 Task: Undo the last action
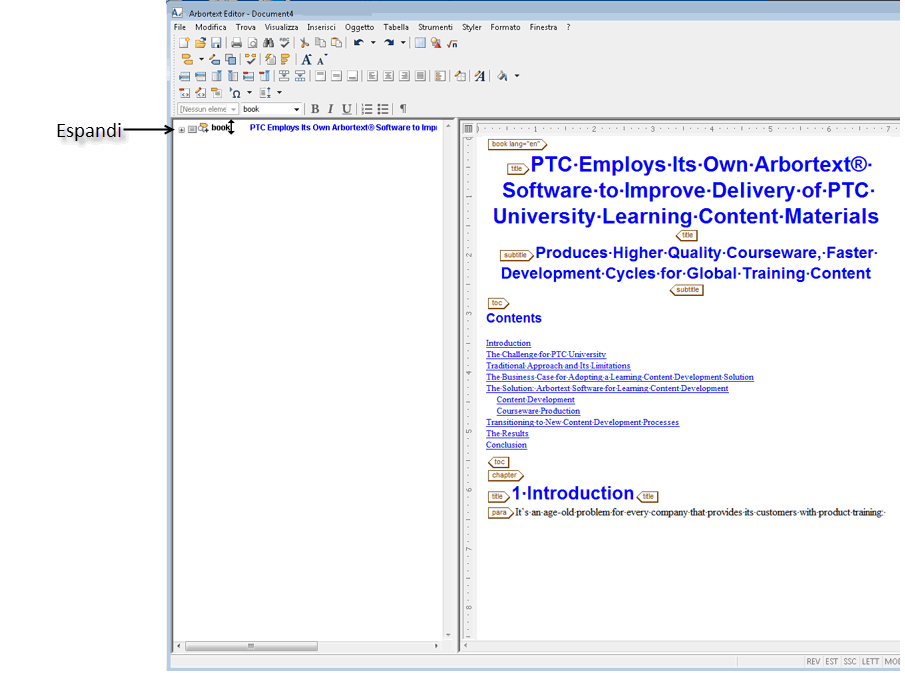[359, 43]
